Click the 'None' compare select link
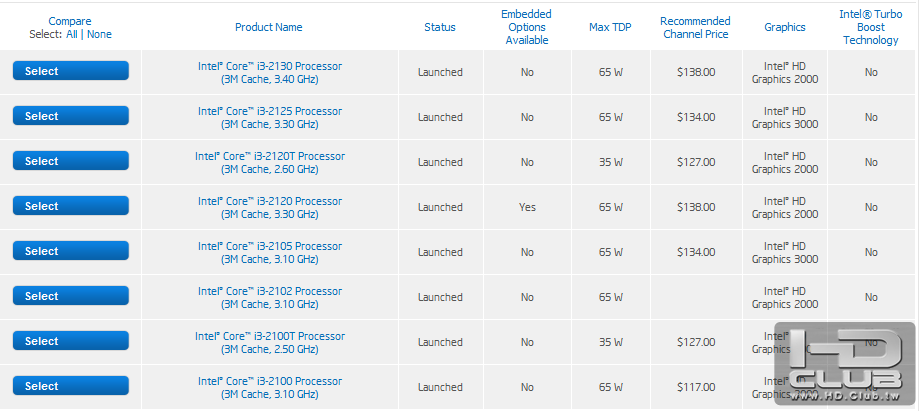 pyautogui.click(x=99, y=34)
